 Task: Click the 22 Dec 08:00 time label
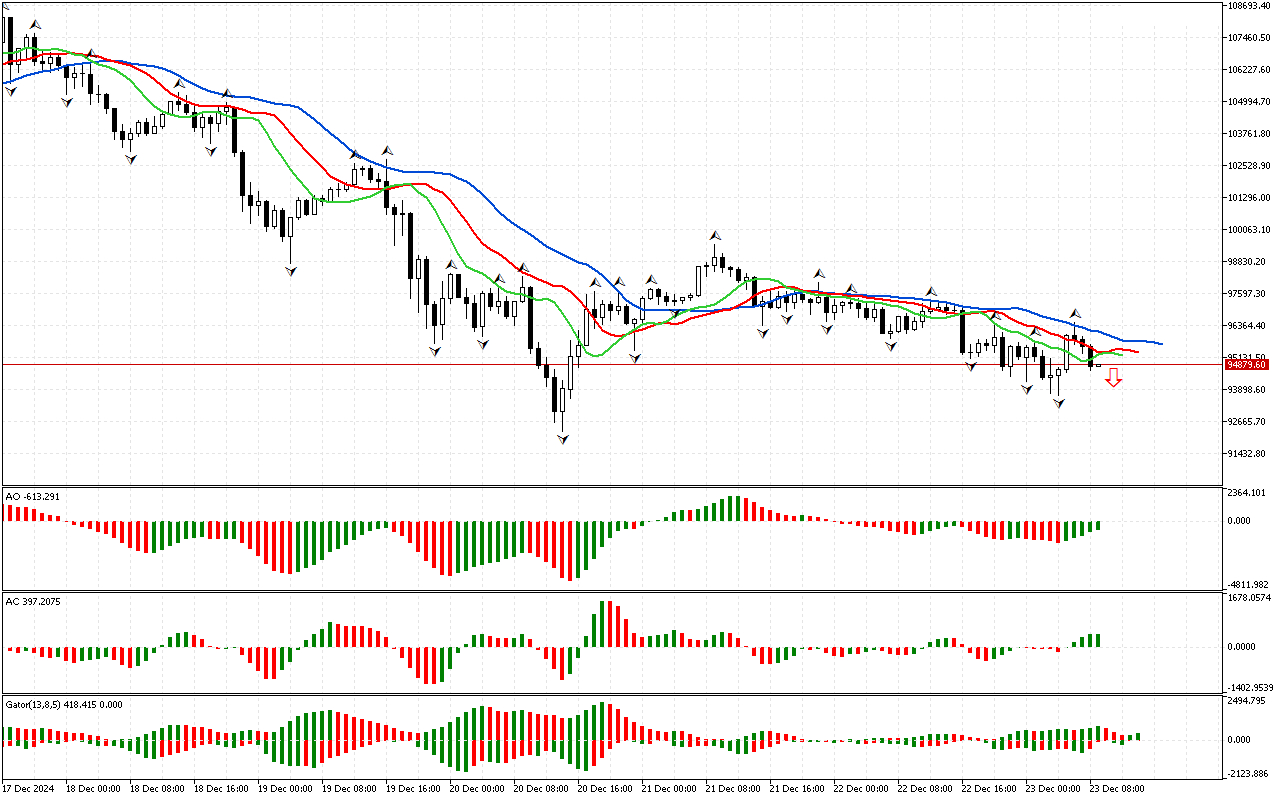coord(924,789)
